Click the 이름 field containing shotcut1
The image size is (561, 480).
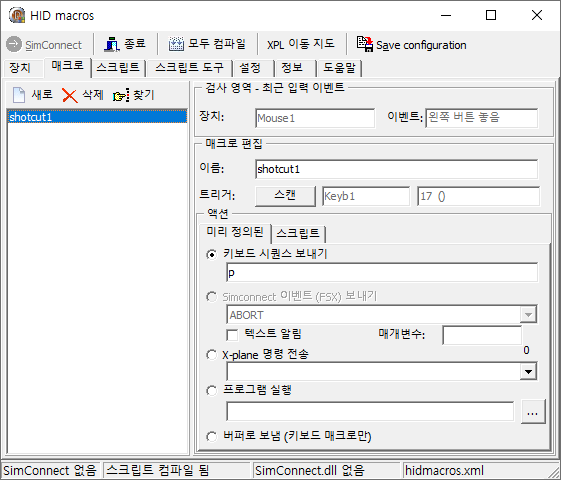click(396, 169)
